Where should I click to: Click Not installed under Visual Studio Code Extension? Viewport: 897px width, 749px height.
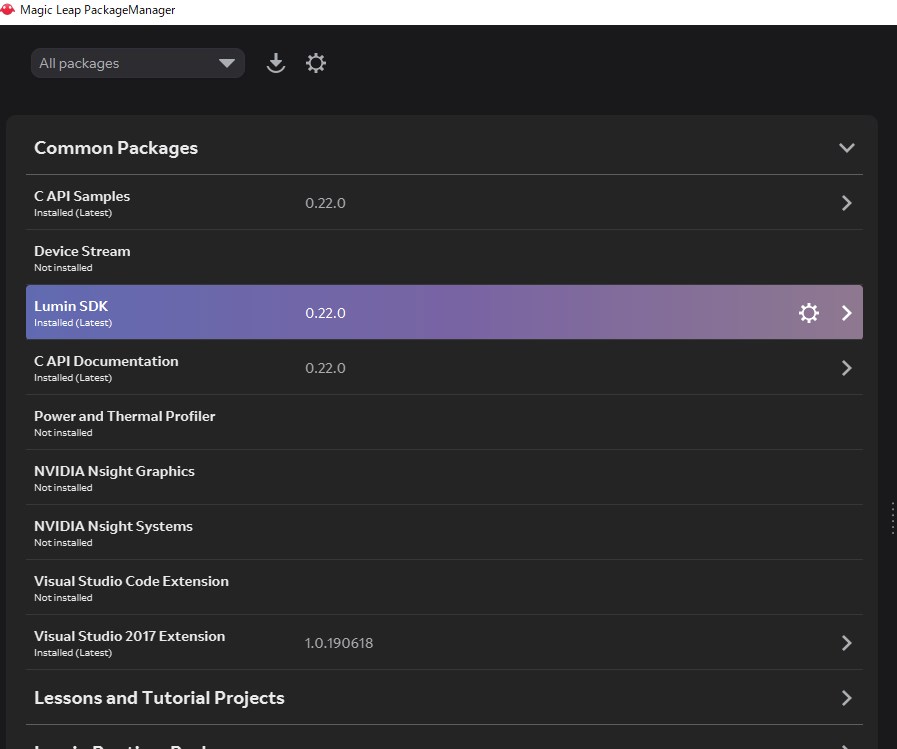coord(63,597)
